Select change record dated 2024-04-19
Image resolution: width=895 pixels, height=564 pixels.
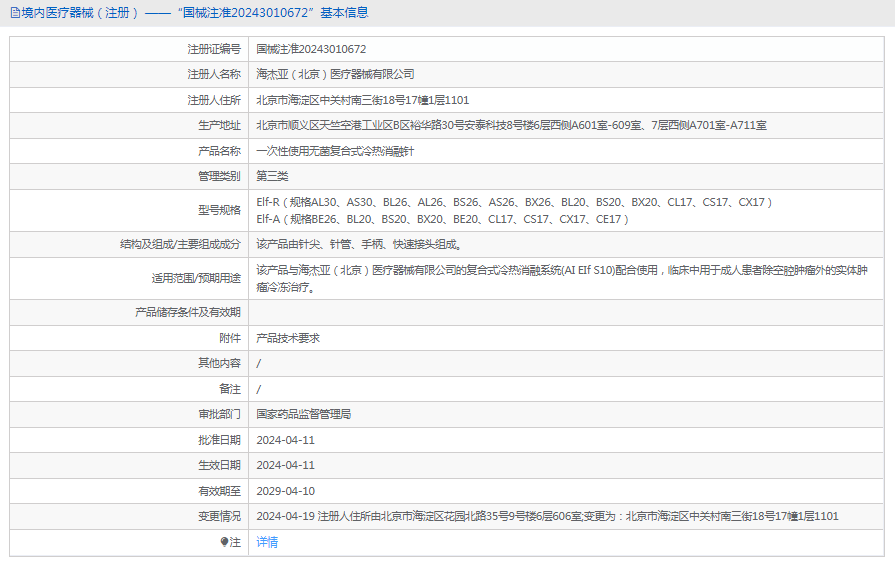pyautogui.click(x=547, y=516)
